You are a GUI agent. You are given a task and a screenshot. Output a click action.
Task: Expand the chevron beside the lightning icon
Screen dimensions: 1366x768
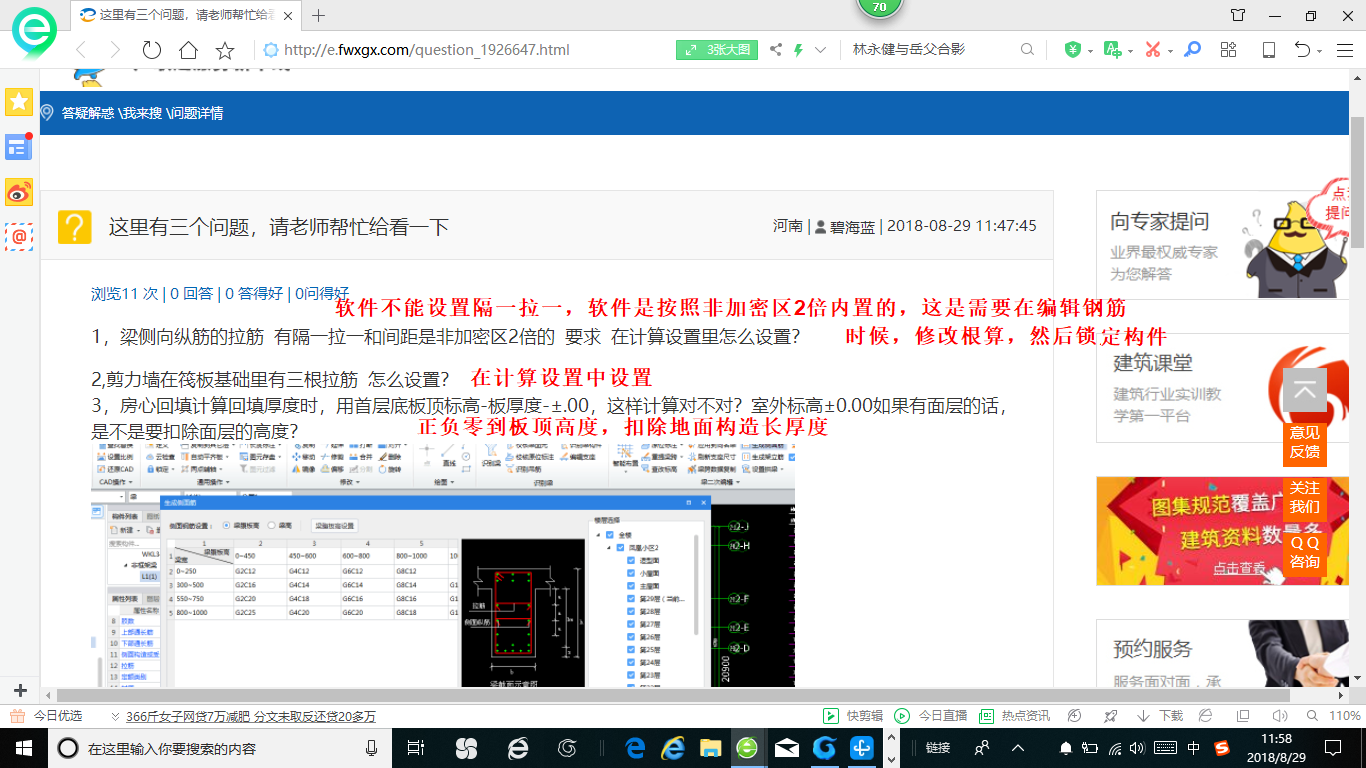click(821, 50)
